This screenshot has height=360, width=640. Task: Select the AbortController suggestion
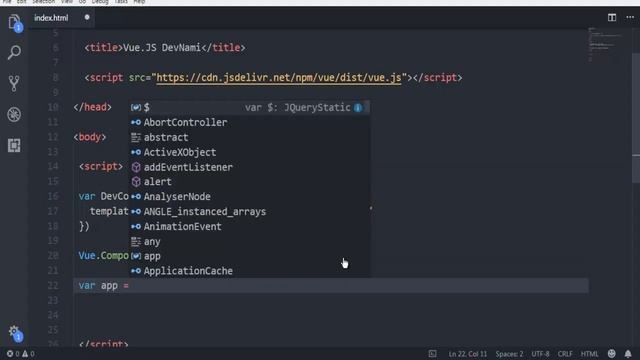pos(250,122)
